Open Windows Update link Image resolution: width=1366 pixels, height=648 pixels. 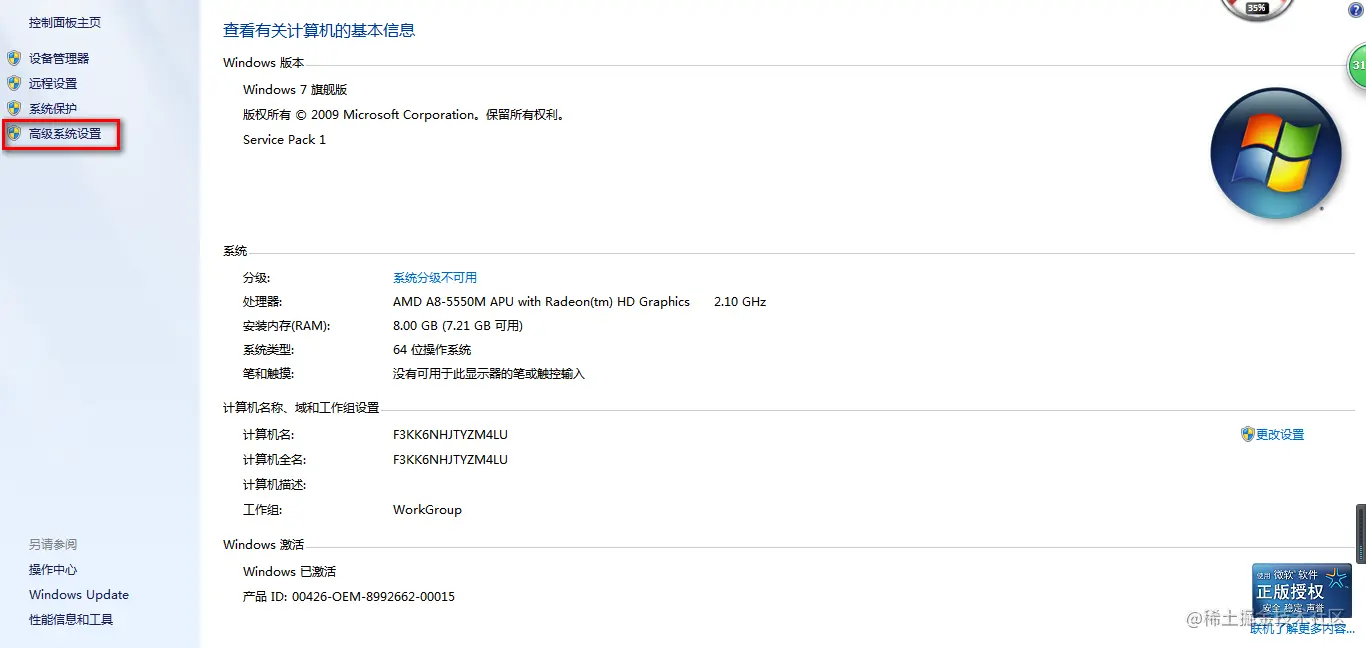point(79,594)
